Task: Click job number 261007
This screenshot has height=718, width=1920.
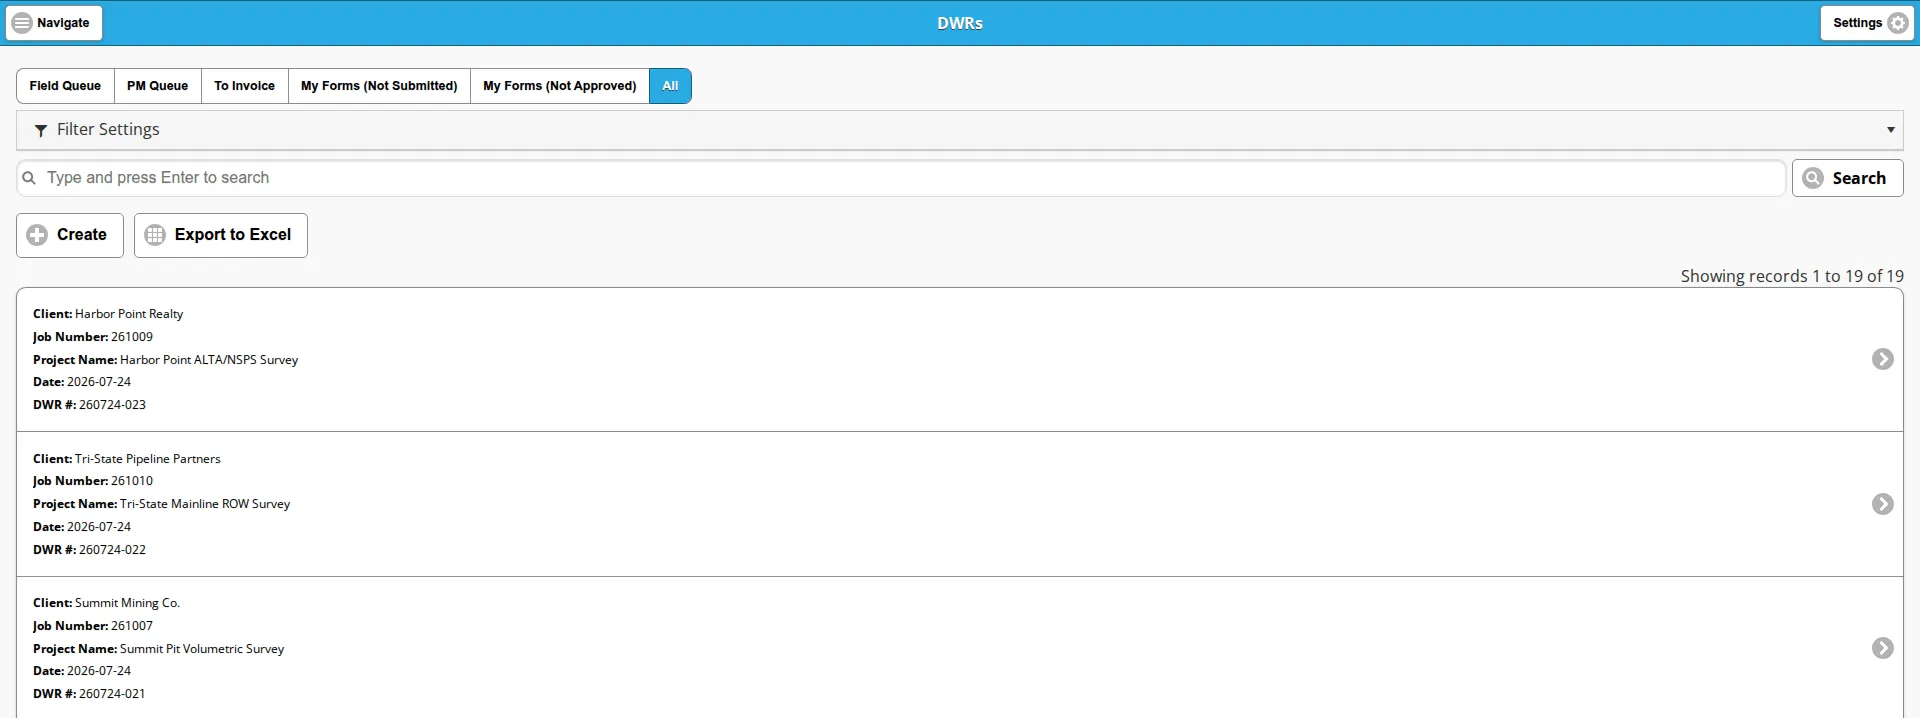Action: [x=132, y=626]
